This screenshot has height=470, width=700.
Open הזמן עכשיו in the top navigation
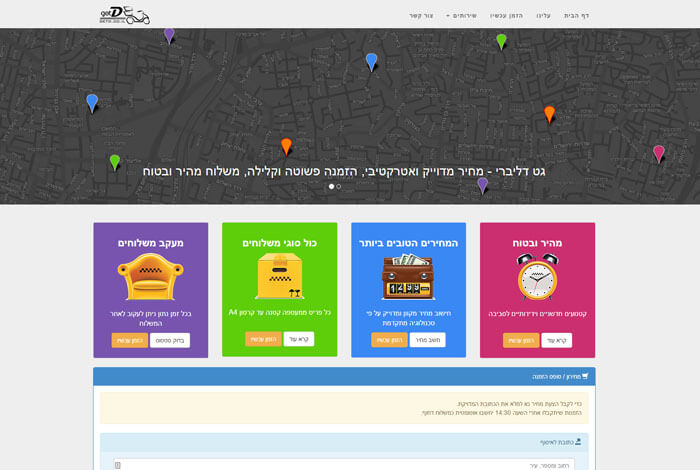(506, 16)
